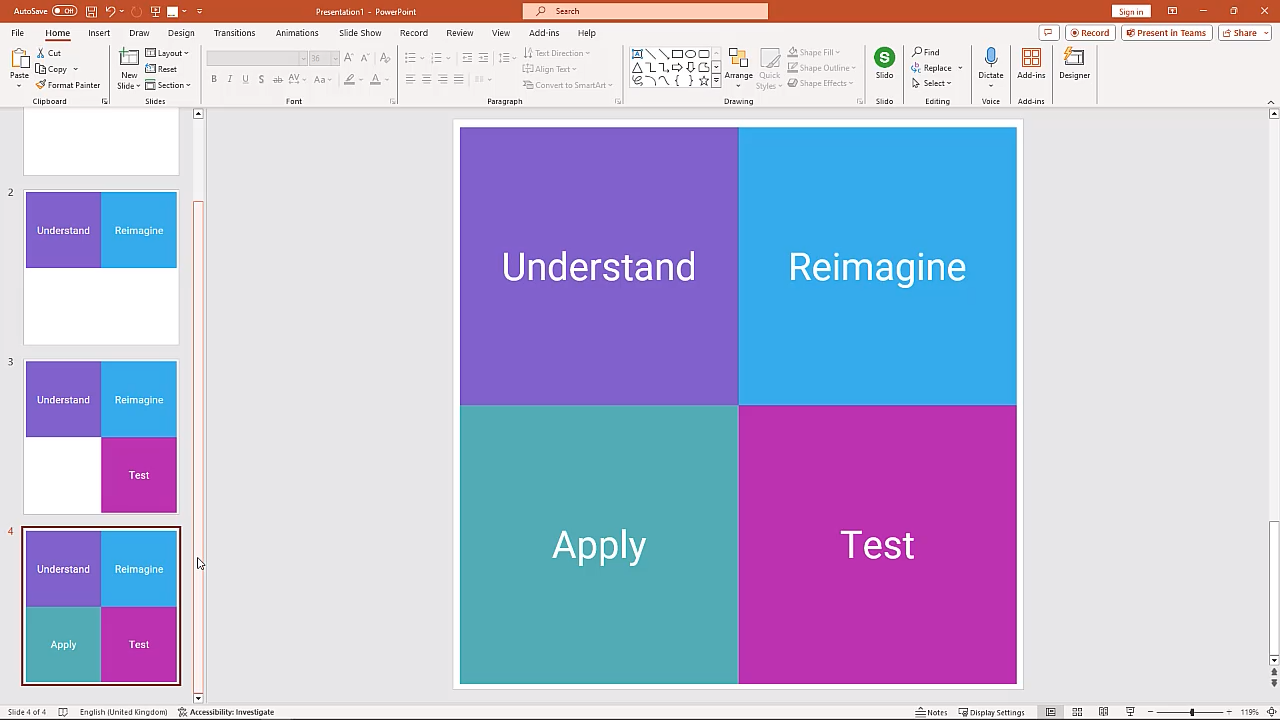Undo the last action in title bar
1280x720 pixels.
coord(110,11)
